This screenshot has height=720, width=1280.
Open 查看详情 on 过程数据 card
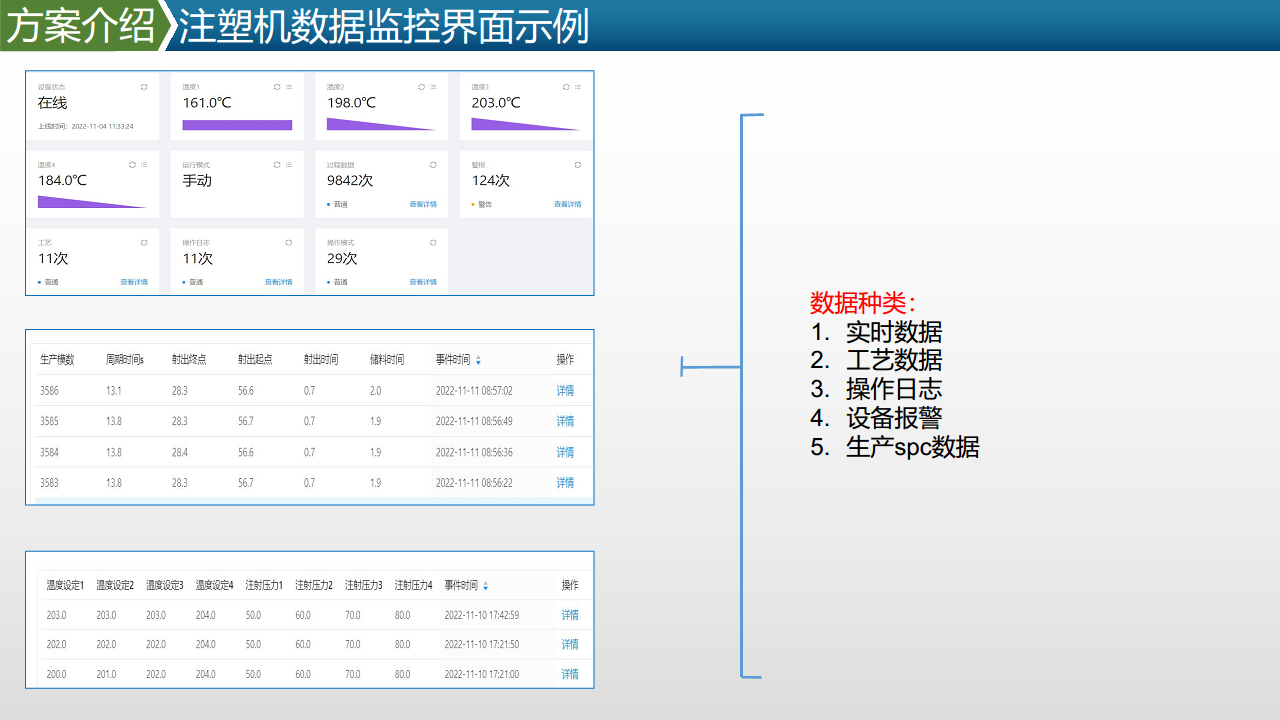423,204
